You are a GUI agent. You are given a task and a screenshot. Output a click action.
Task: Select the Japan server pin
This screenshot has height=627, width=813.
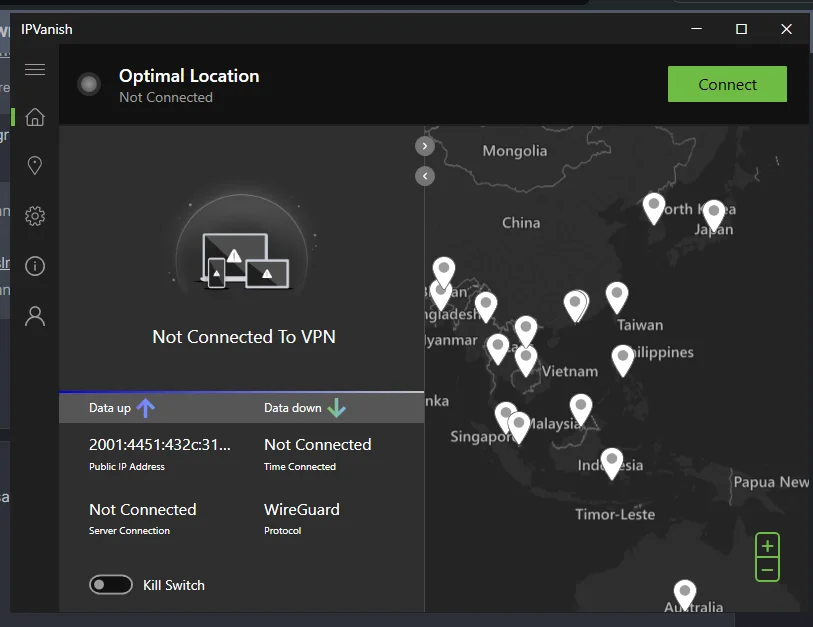[x=713, y=215]
